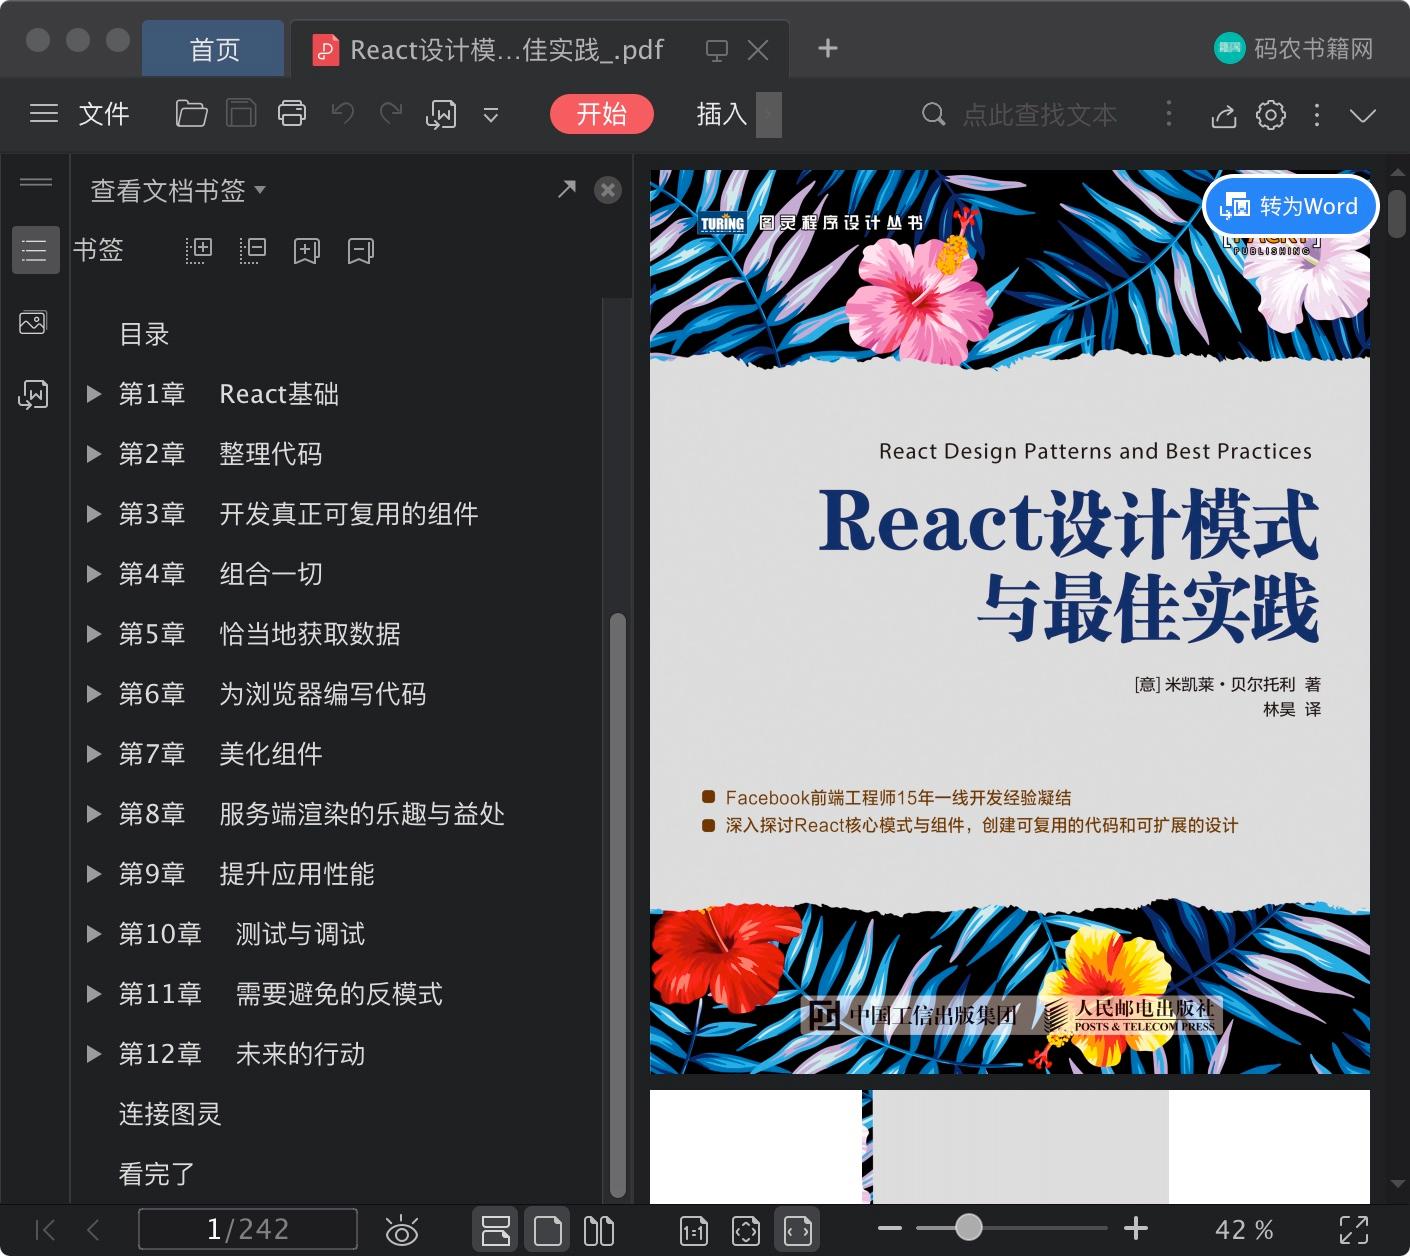Open bookmark 第7章 美化组件
1410x1256 pixels.
pos(220,754)
